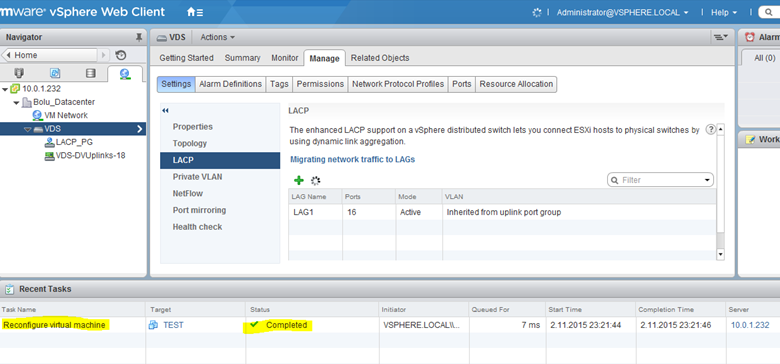The image size is (780, 364).
Task: Click the Recent Tasks panel icon
Action: tap(9, 289)
